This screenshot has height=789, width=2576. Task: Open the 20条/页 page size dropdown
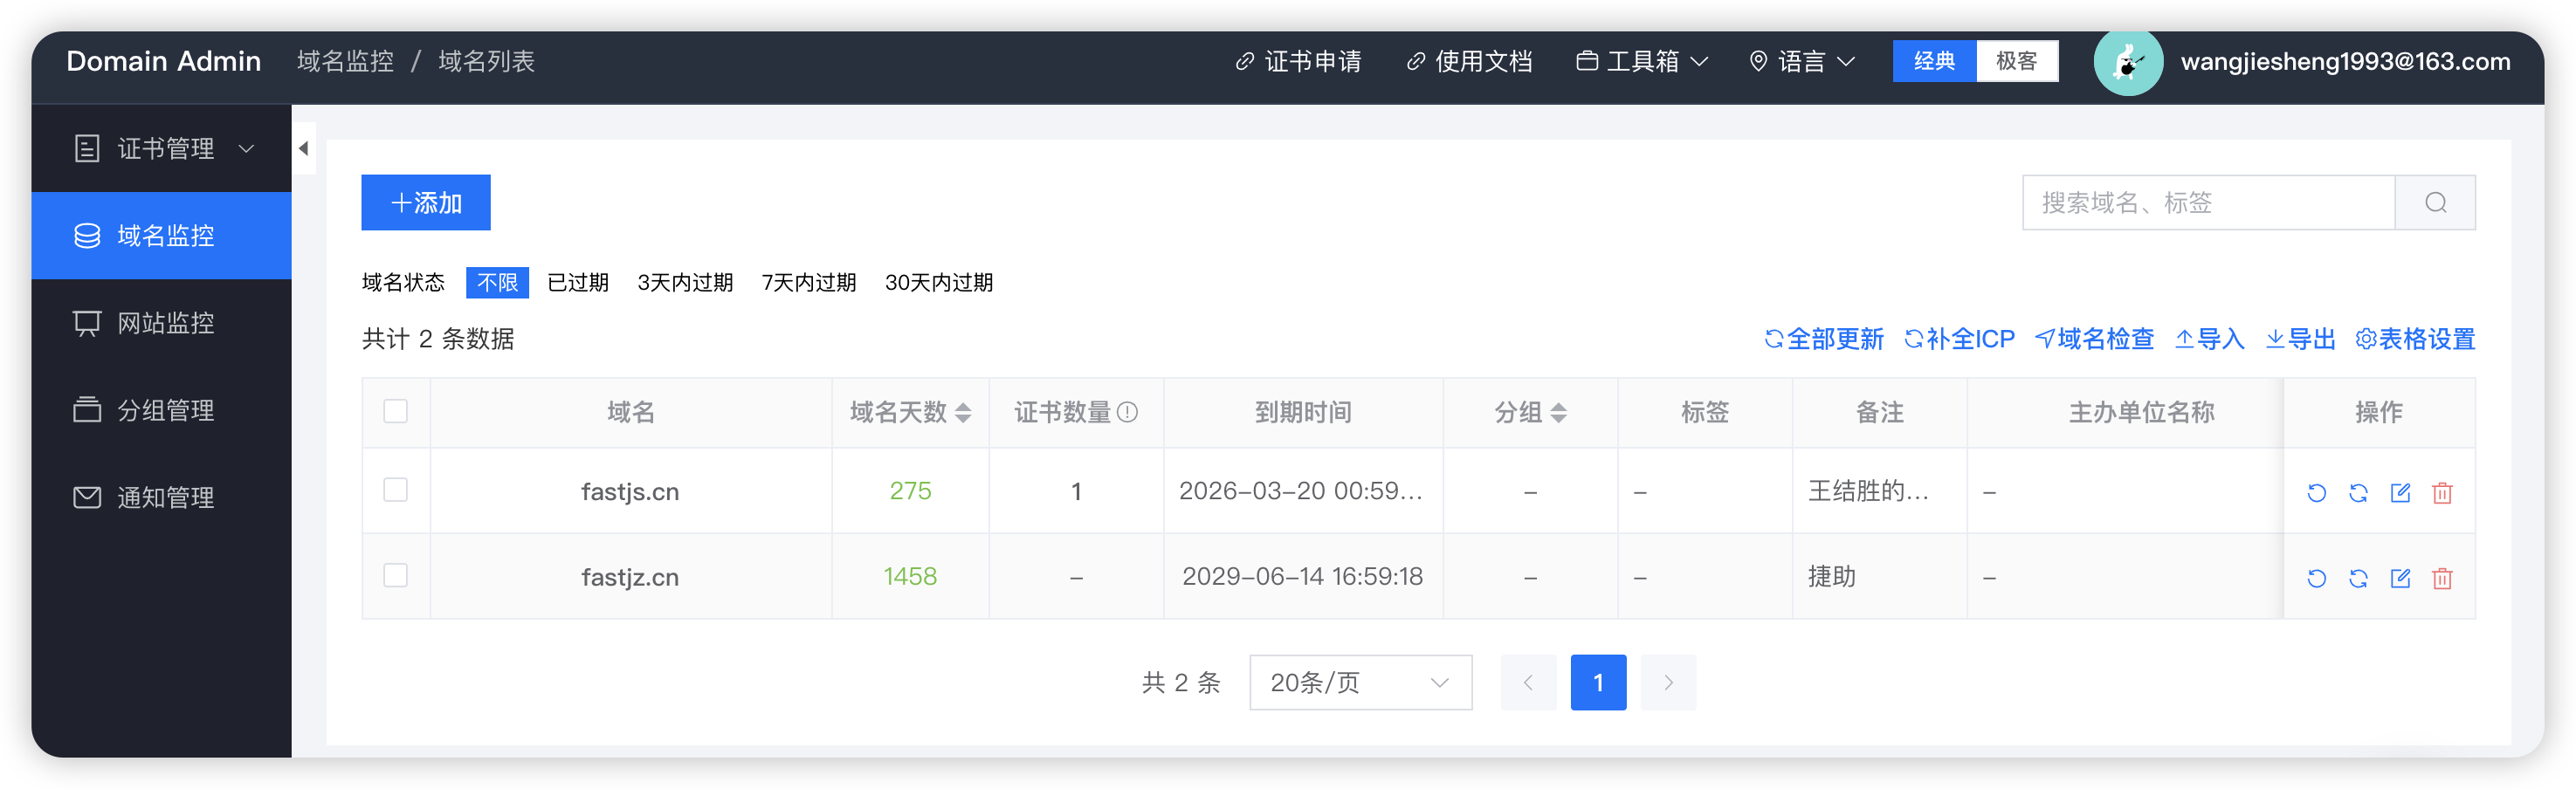(1360, 683)
